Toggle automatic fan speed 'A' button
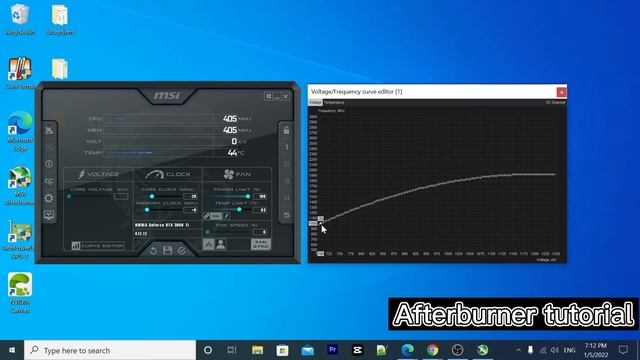This screenshot has width=640, height=360. [x=208, y=244]
